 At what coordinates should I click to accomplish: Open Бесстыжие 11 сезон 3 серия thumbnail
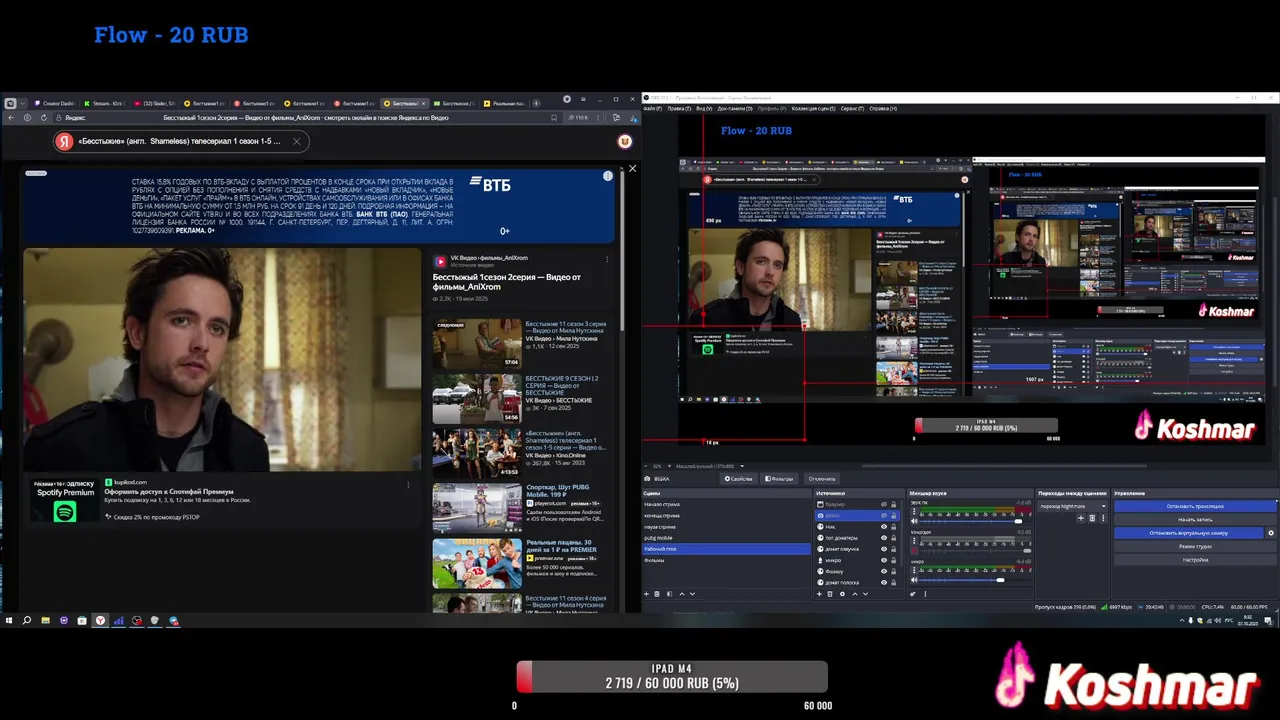pyautogui.click(x=477, y=343)
